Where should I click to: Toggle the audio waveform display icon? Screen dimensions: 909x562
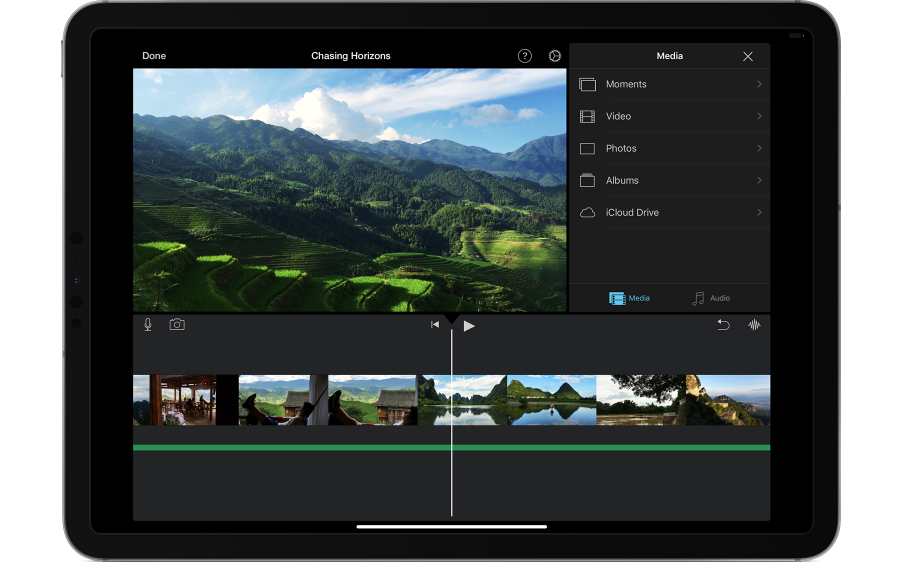(x=754, y=325)
